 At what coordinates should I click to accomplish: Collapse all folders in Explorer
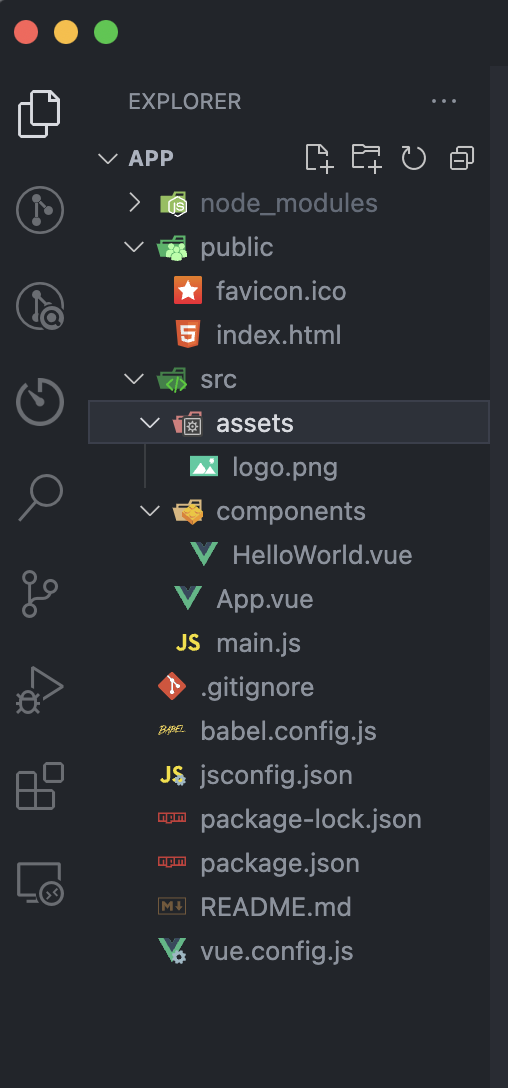[x=462, y=158]
